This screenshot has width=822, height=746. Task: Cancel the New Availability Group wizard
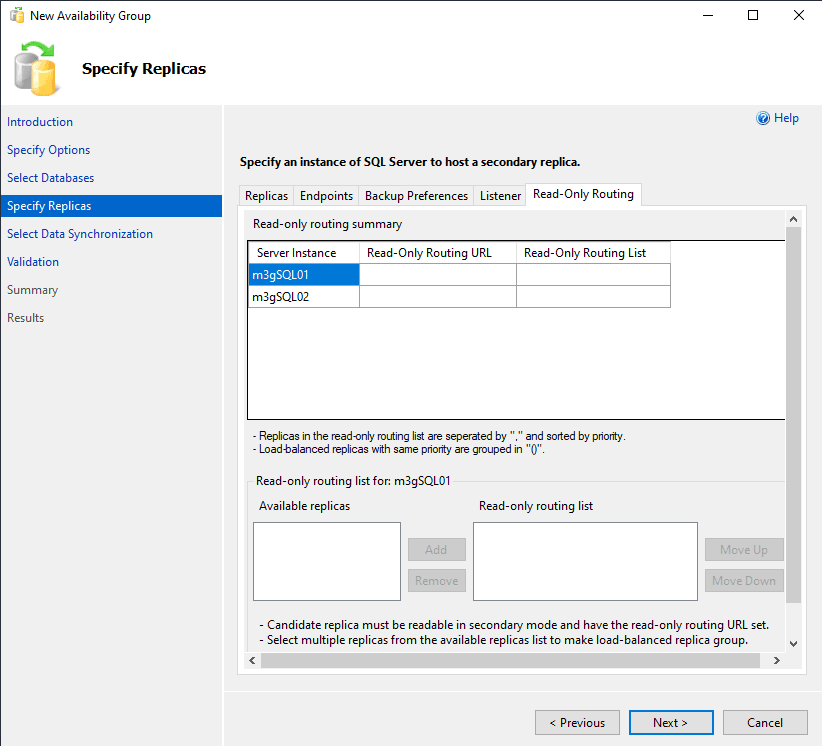(765, 722)
